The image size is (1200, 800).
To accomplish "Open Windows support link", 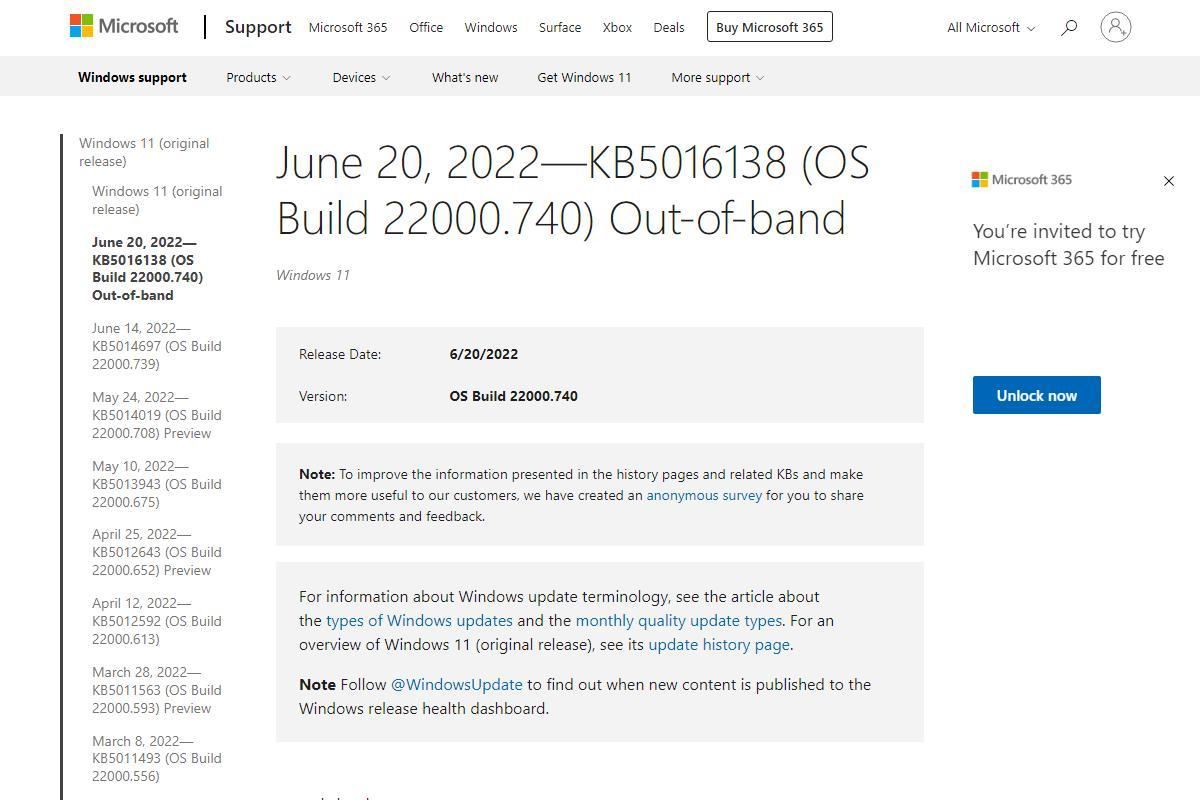I will (x=132, y=77).
